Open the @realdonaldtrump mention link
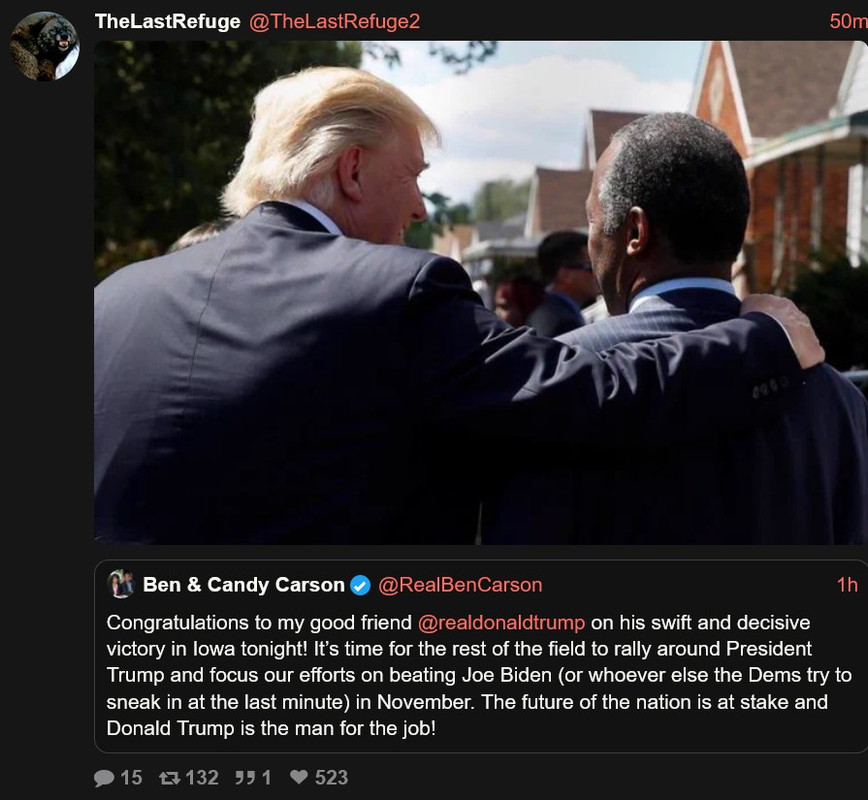The height and width of the screenshot is (800, 868). (x=502, y=622)
